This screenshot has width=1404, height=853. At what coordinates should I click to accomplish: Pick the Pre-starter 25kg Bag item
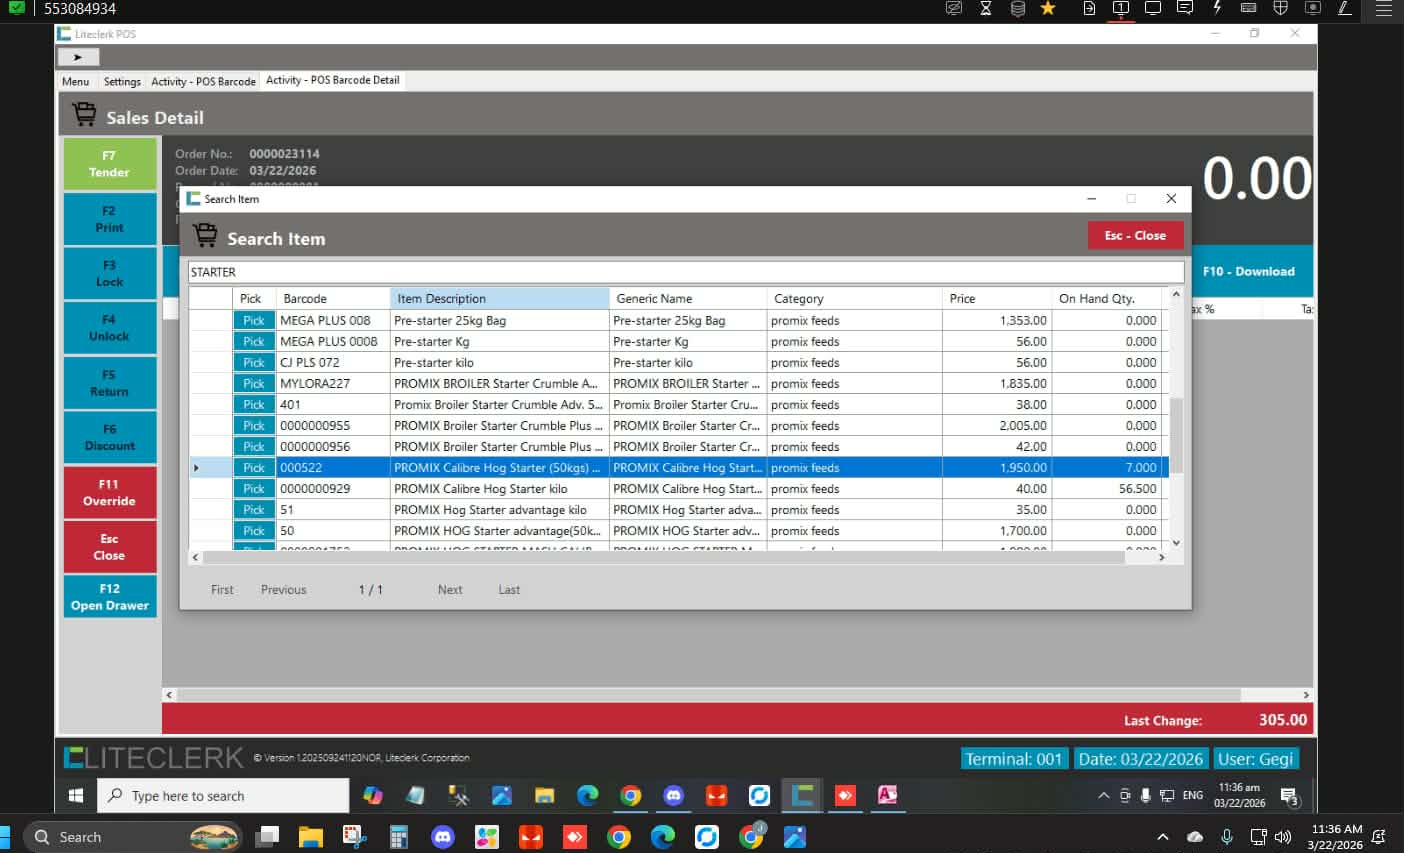254,321
